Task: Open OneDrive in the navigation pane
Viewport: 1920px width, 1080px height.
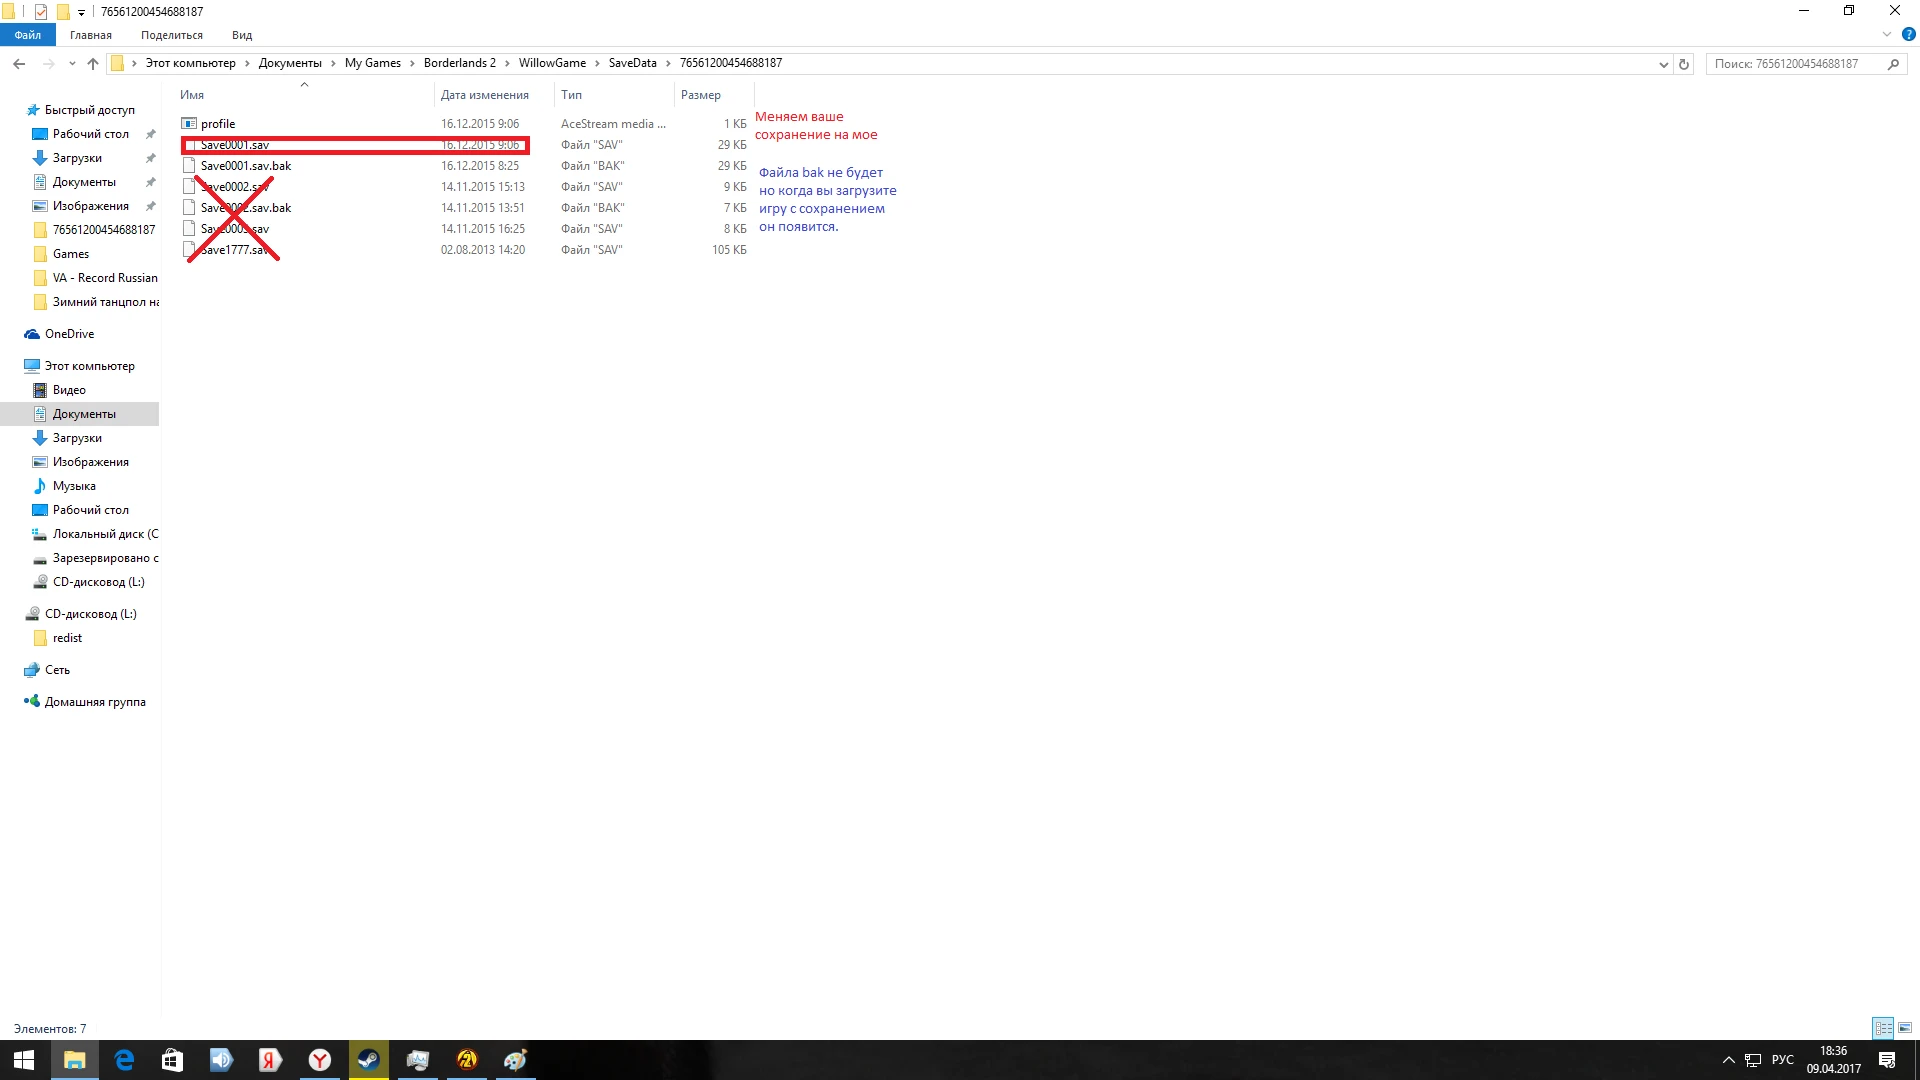Action: point(69,334)
